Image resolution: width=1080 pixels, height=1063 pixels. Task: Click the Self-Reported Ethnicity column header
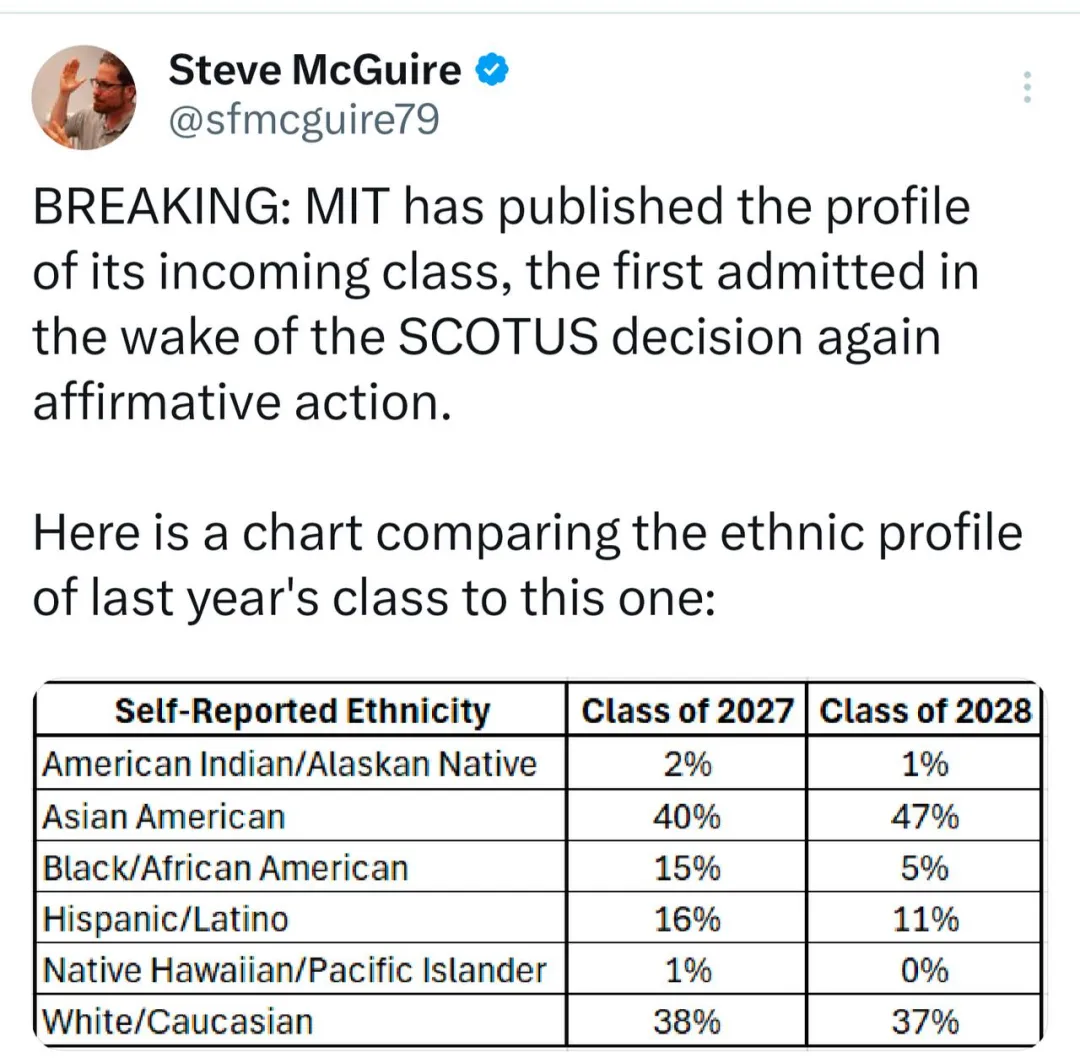(x=302, y=710)
